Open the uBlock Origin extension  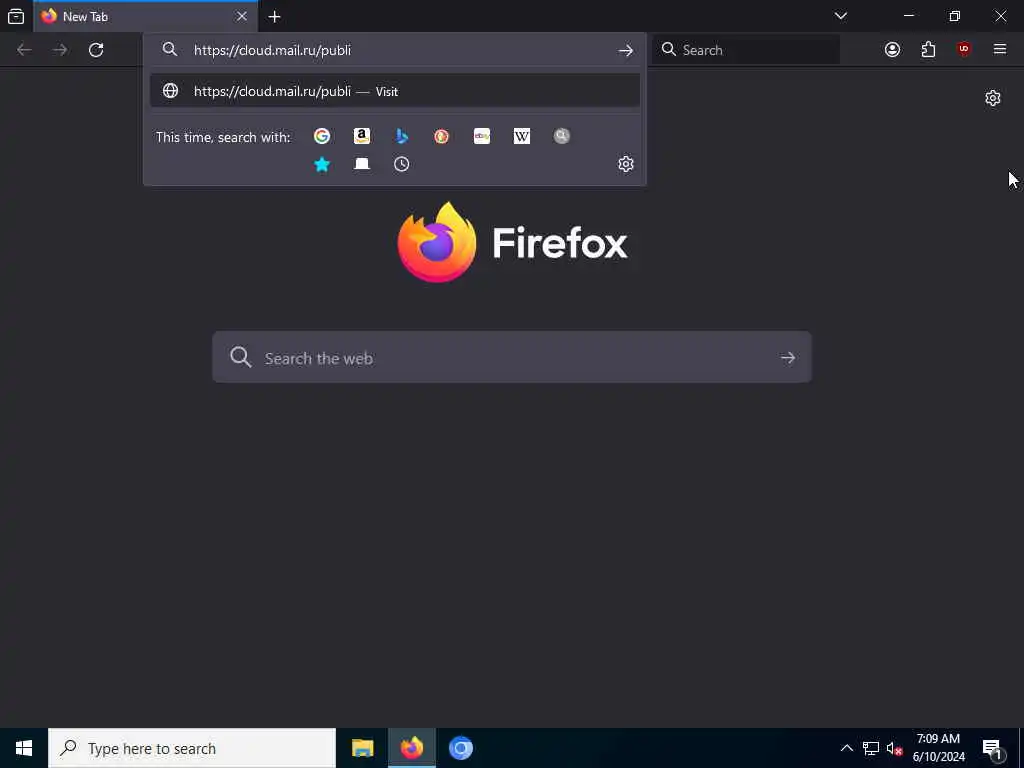[964, 50]
